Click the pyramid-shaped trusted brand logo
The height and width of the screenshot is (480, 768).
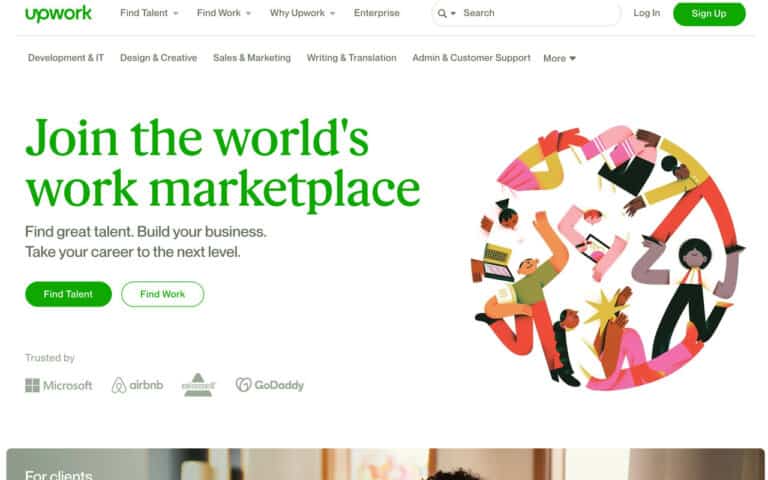click(198, 384)
